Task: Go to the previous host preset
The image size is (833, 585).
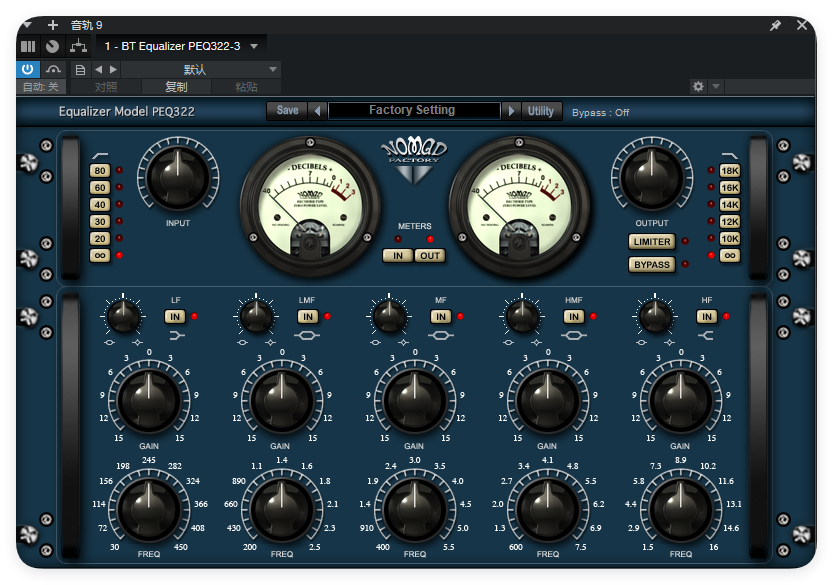Action: pyautogui.click(x=99, y=69)
